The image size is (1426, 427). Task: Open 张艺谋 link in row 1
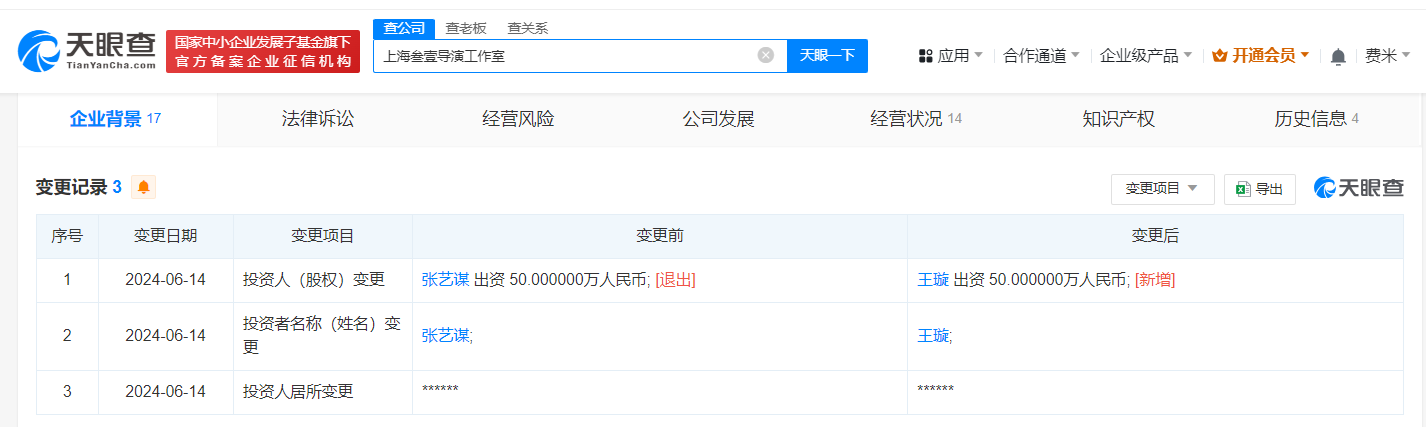[x=445, y=280]
